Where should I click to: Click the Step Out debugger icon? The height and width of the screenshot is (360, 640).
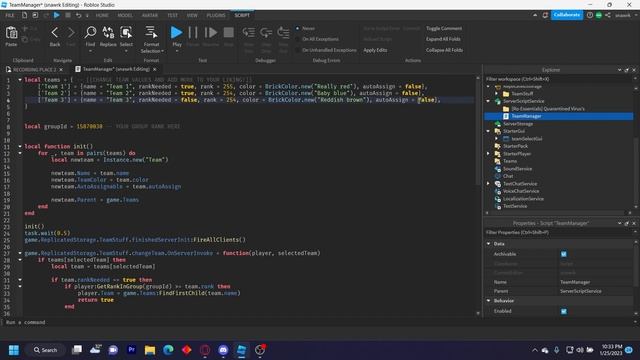coord(283,33)
